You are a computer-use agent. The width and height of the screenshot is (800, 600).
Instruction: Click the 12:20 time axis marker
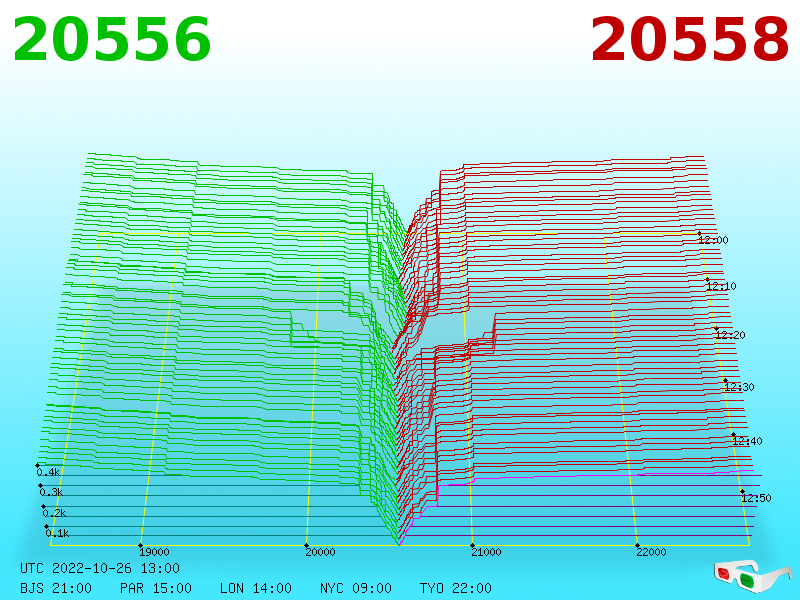731,335
